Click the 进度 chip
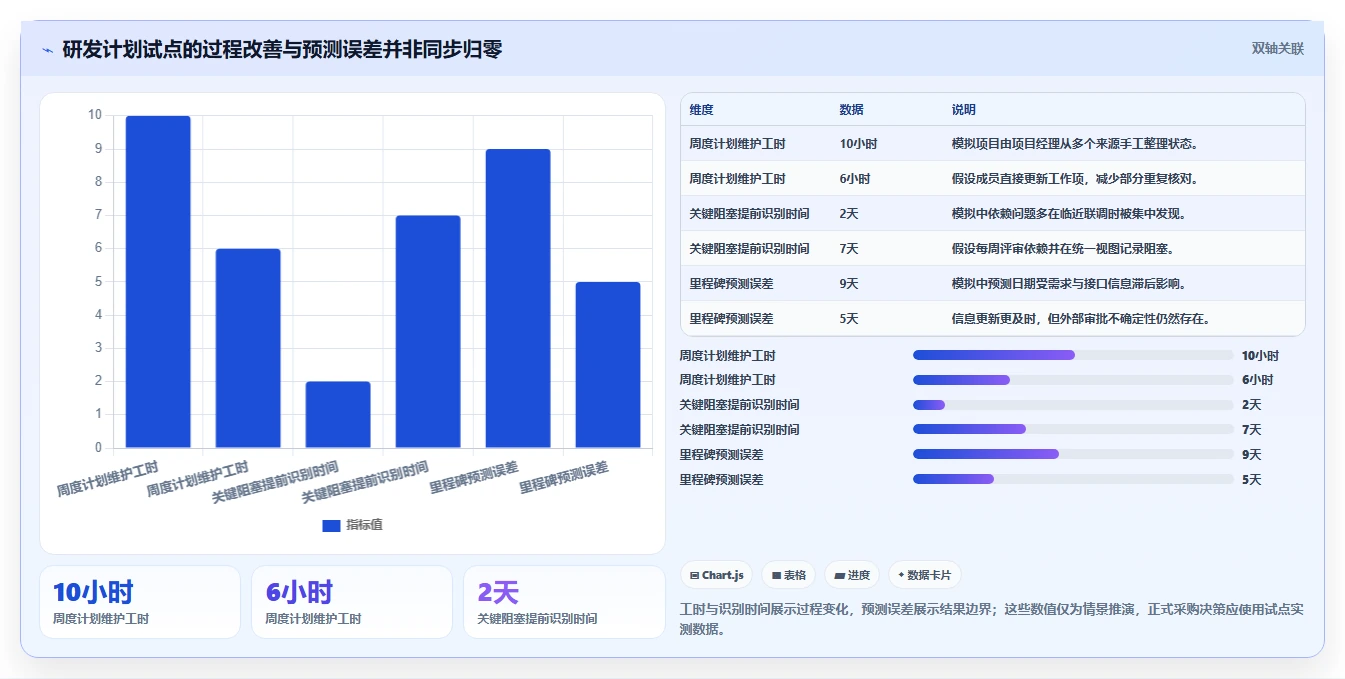This screenshot has width=1345, height=679. (852, 575)
